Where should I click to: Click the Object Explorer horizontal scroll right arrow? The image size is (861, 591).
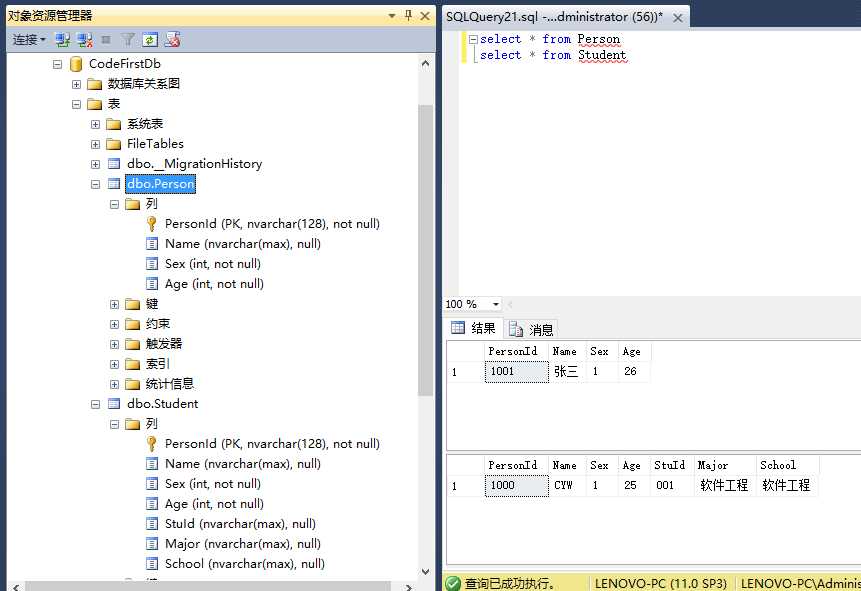click(408, 587)
